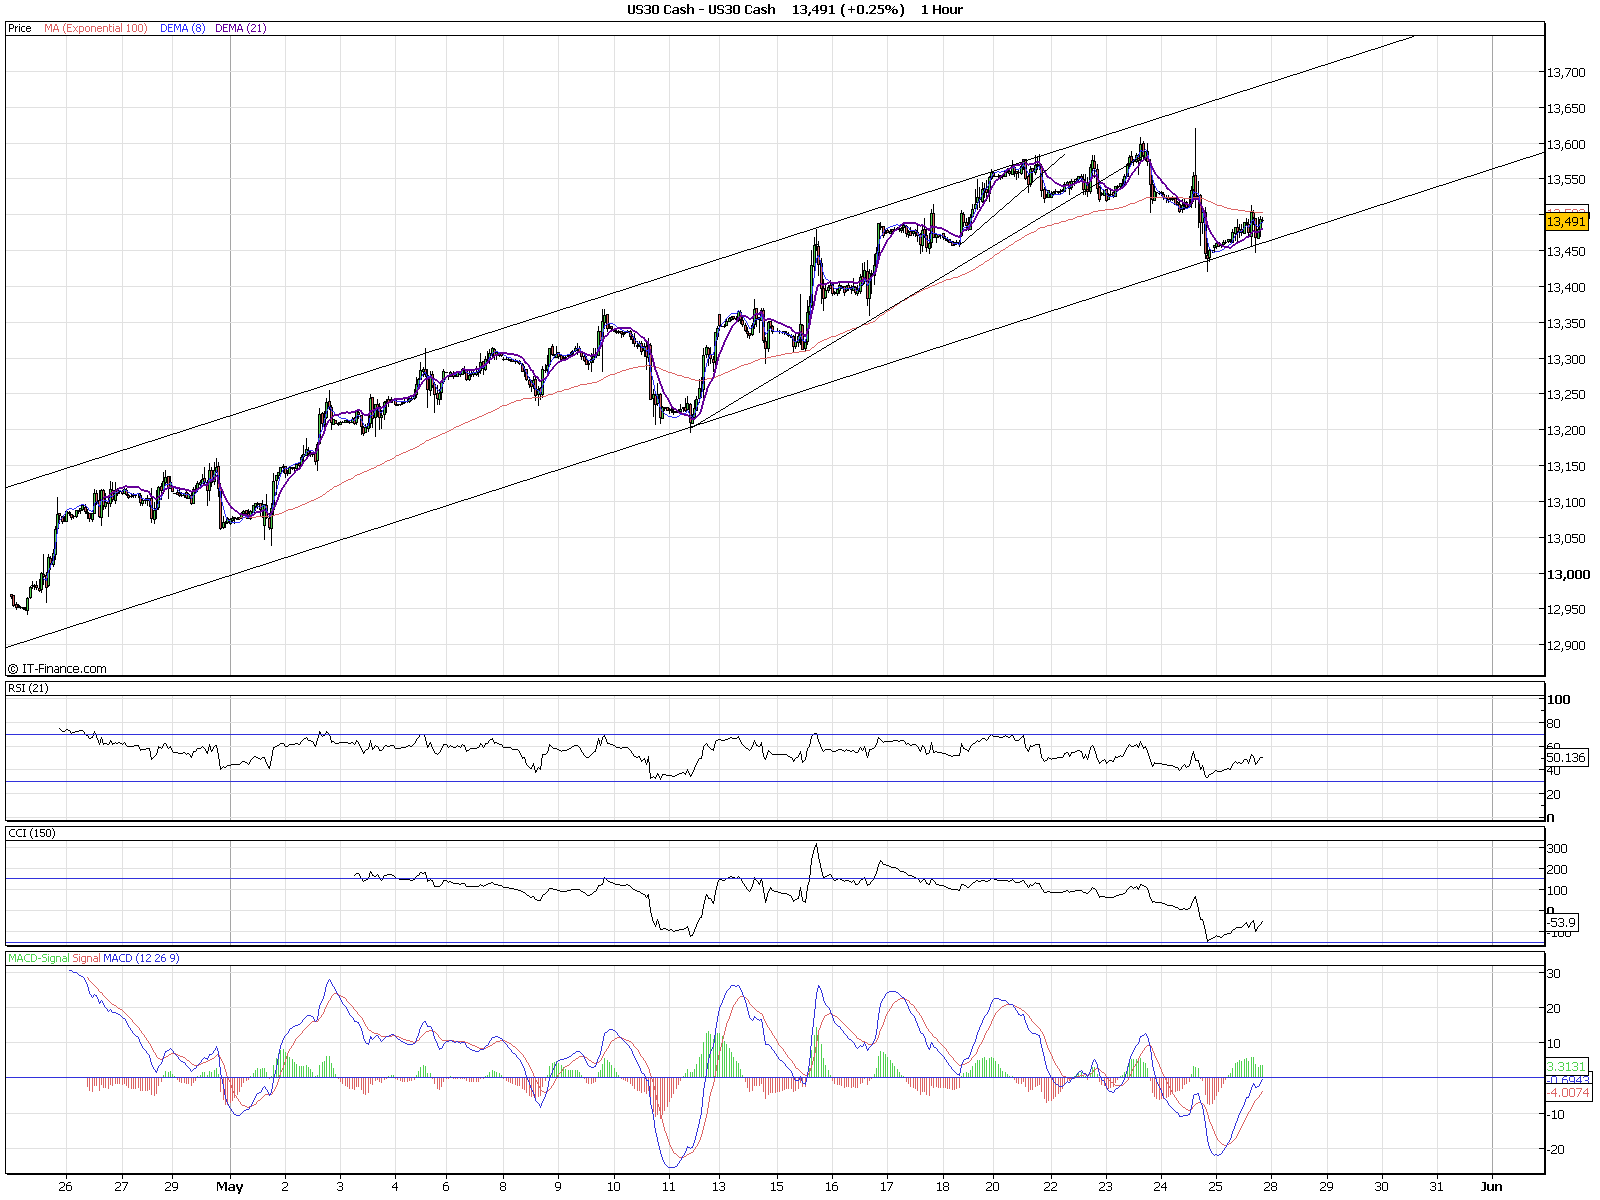This screenshot has width=1600, height=1200.
Task: Click the May date label on time axis
Action: [230, 1187]
